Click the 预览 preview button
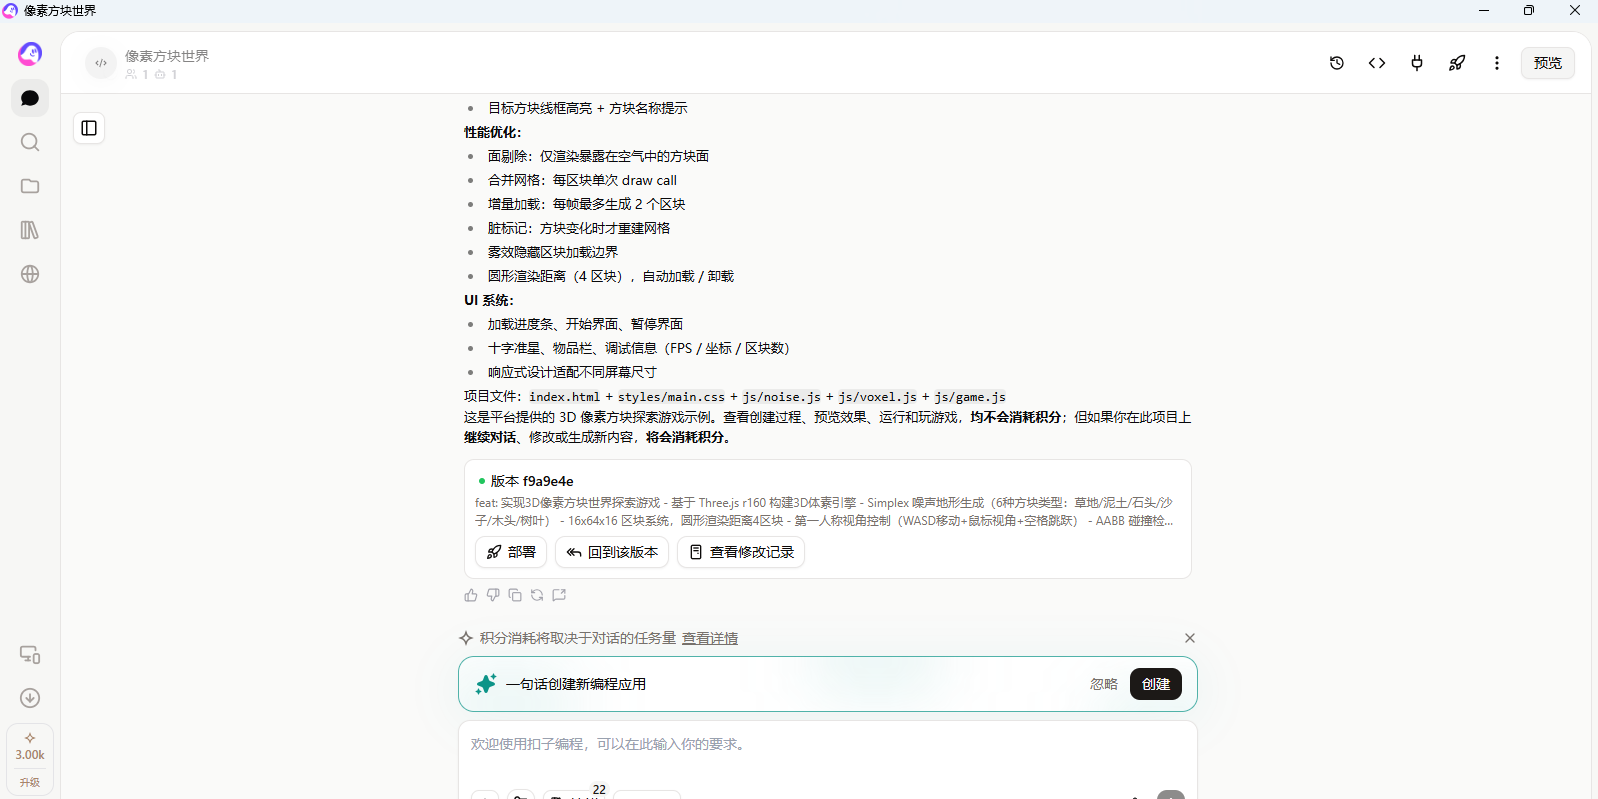The width and height of the screenshot is (1598, 799). click(1548, 63)
